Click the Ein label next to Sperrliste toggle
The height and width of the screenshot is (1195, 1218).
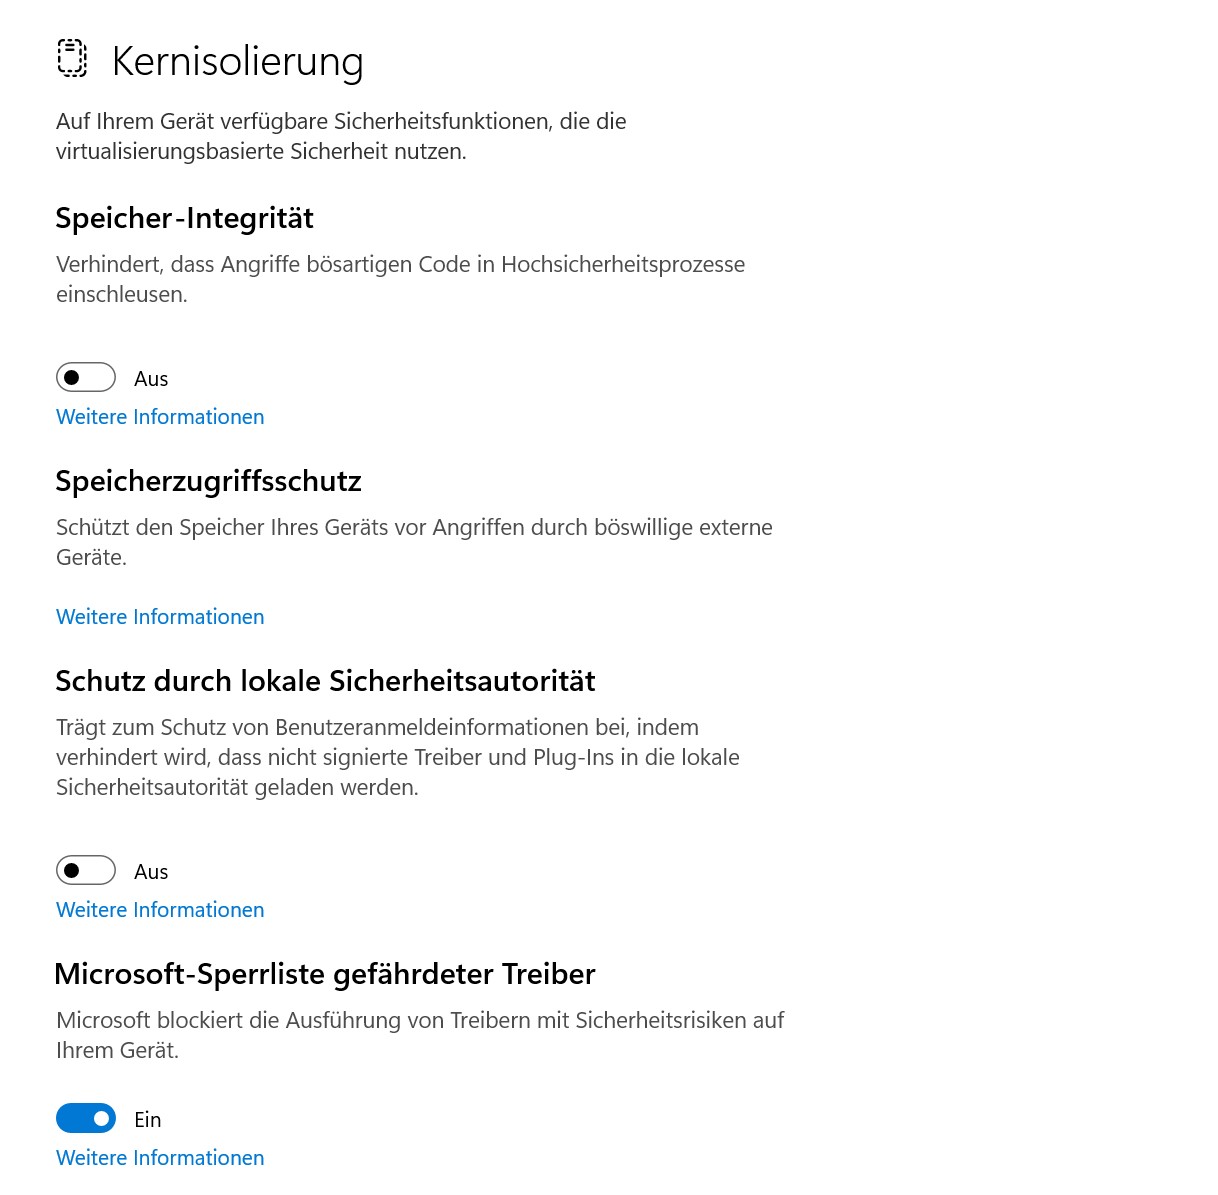(x=148, y=1120)
